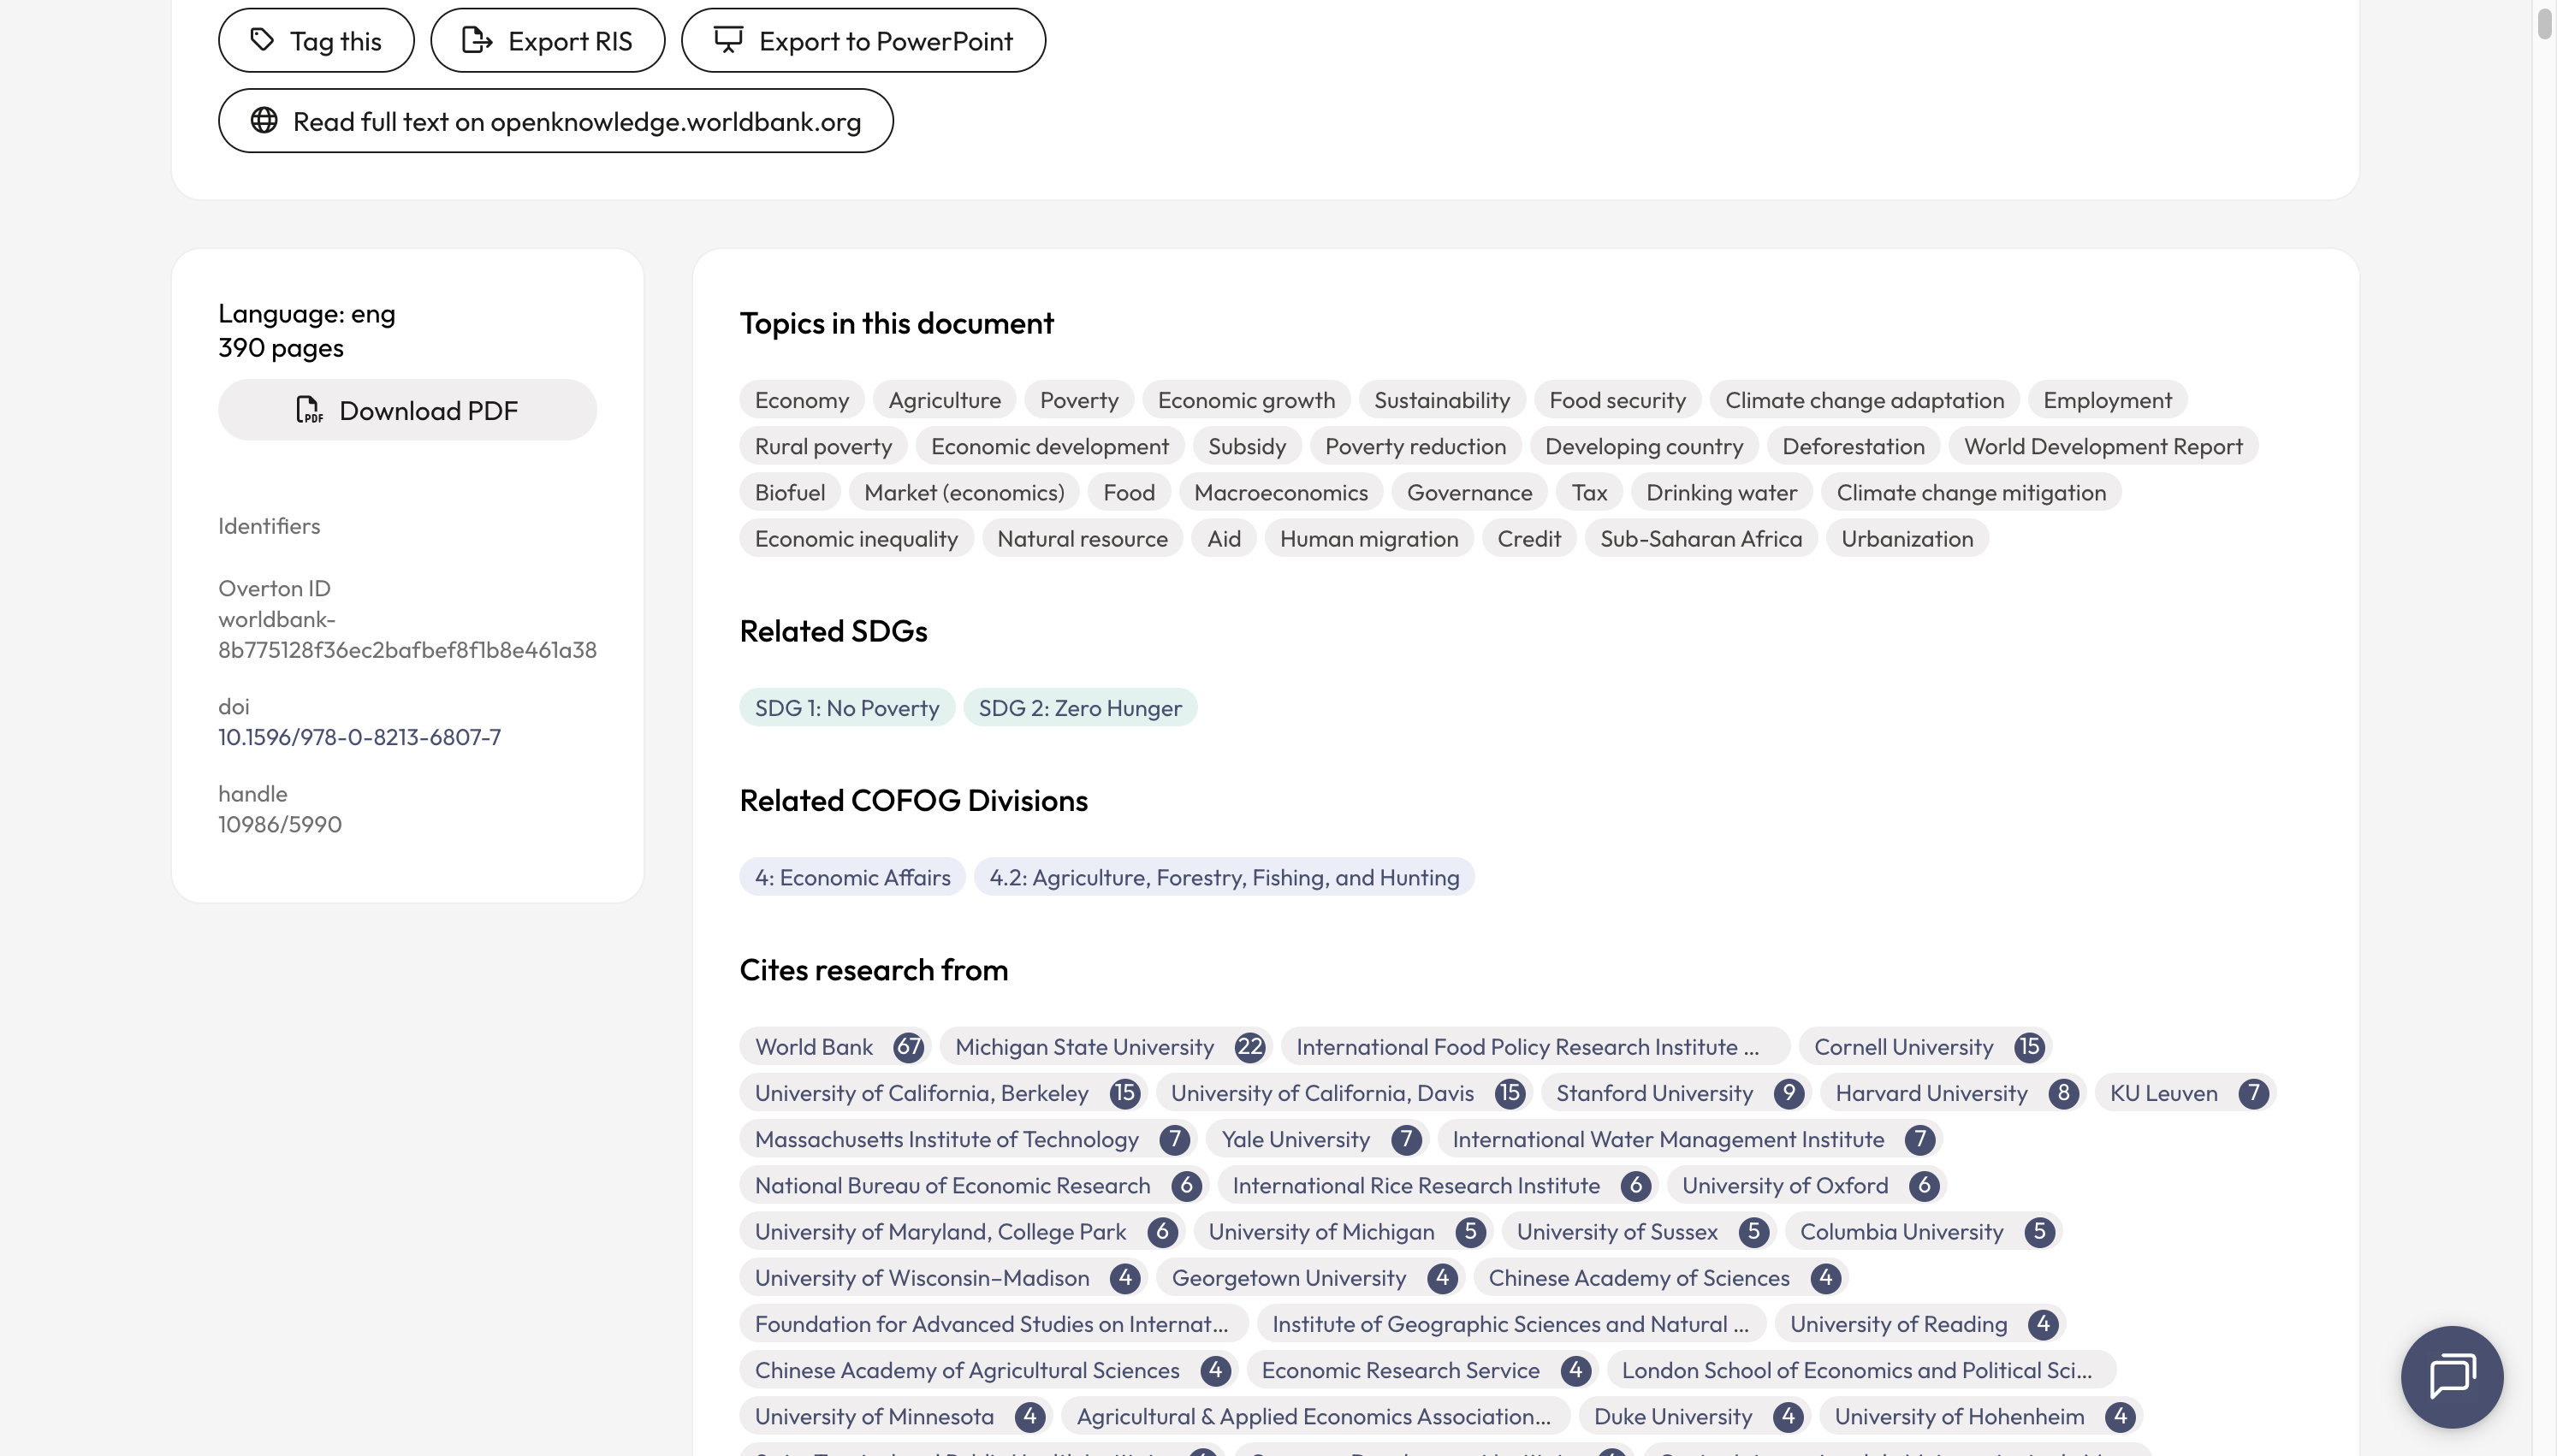Click the KU Leuven citation chip
The image size is (2557, 1456).
pos(2185,1092)
